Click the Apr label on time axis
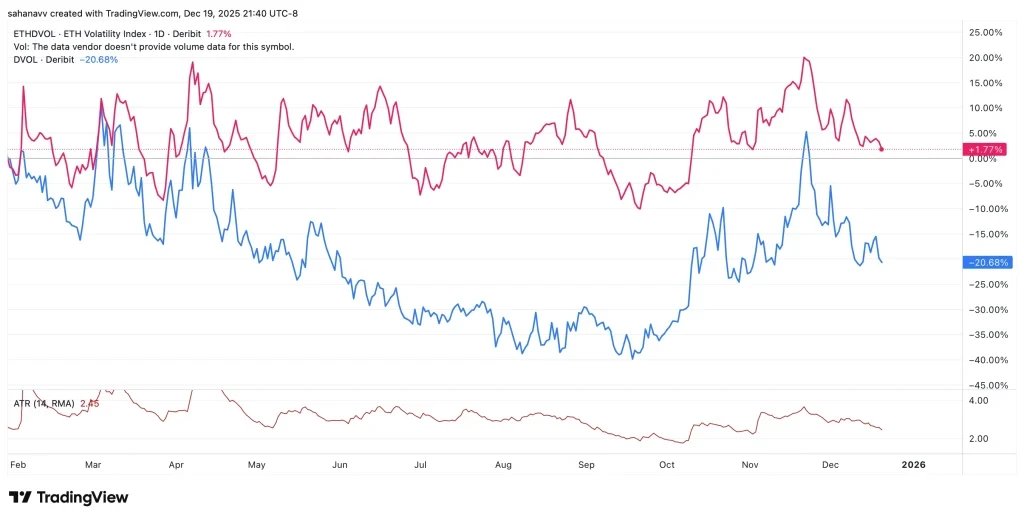The width and height of the screenshot is (1024, 520). pyautogui.click(x=177, y=465)
